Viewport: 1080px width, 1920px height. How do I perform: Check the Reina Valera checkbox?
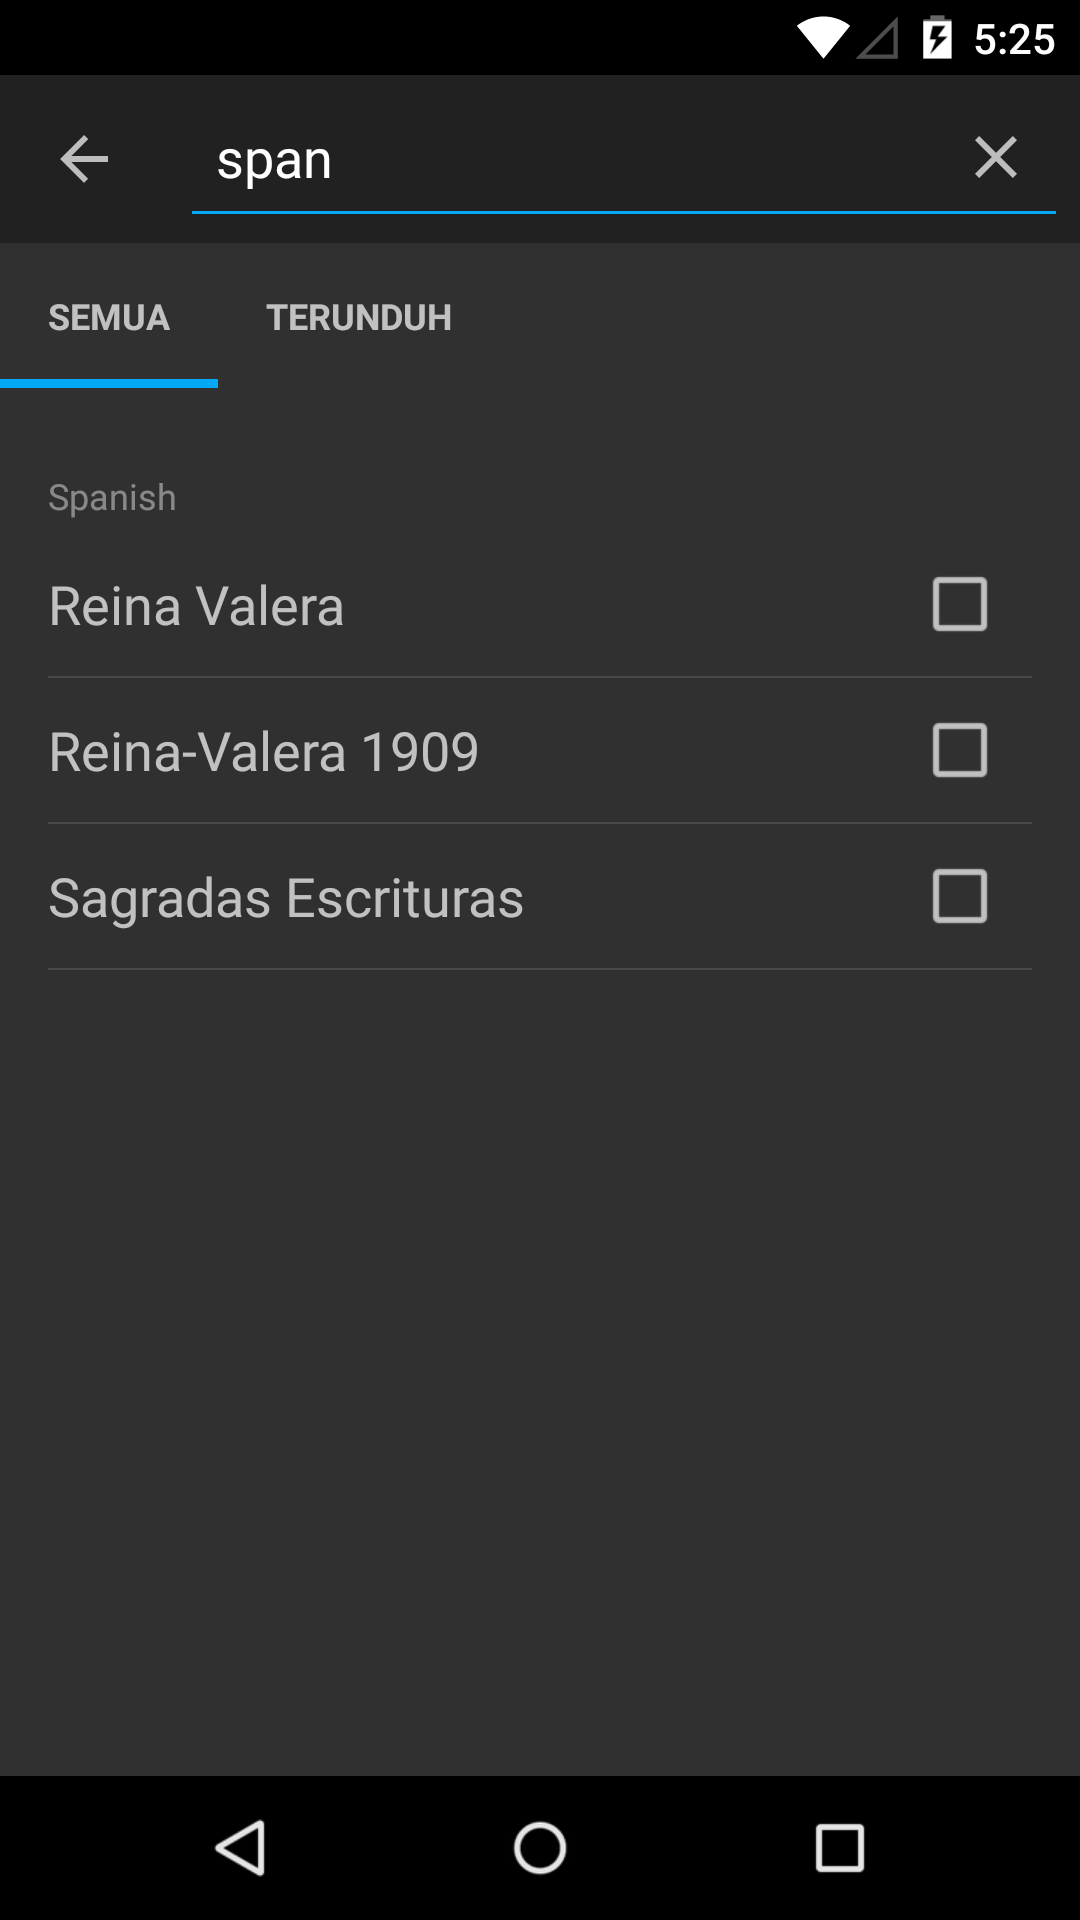coord(959,604)
